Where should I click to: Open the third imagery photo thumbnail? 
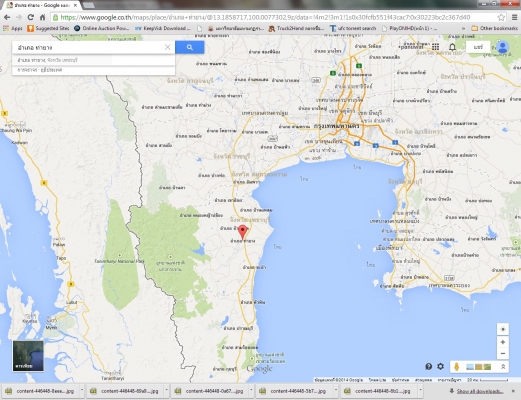[487, 367]
